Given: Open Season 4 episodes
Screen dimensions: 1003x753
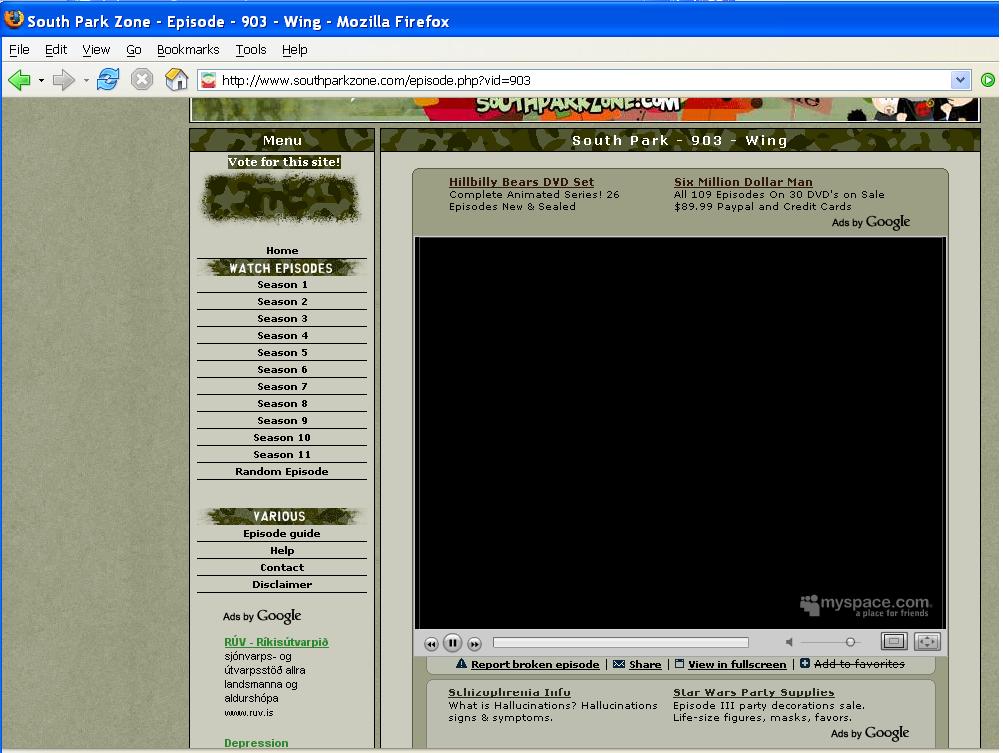Looking at the screenshot, I should pos(282,335).
